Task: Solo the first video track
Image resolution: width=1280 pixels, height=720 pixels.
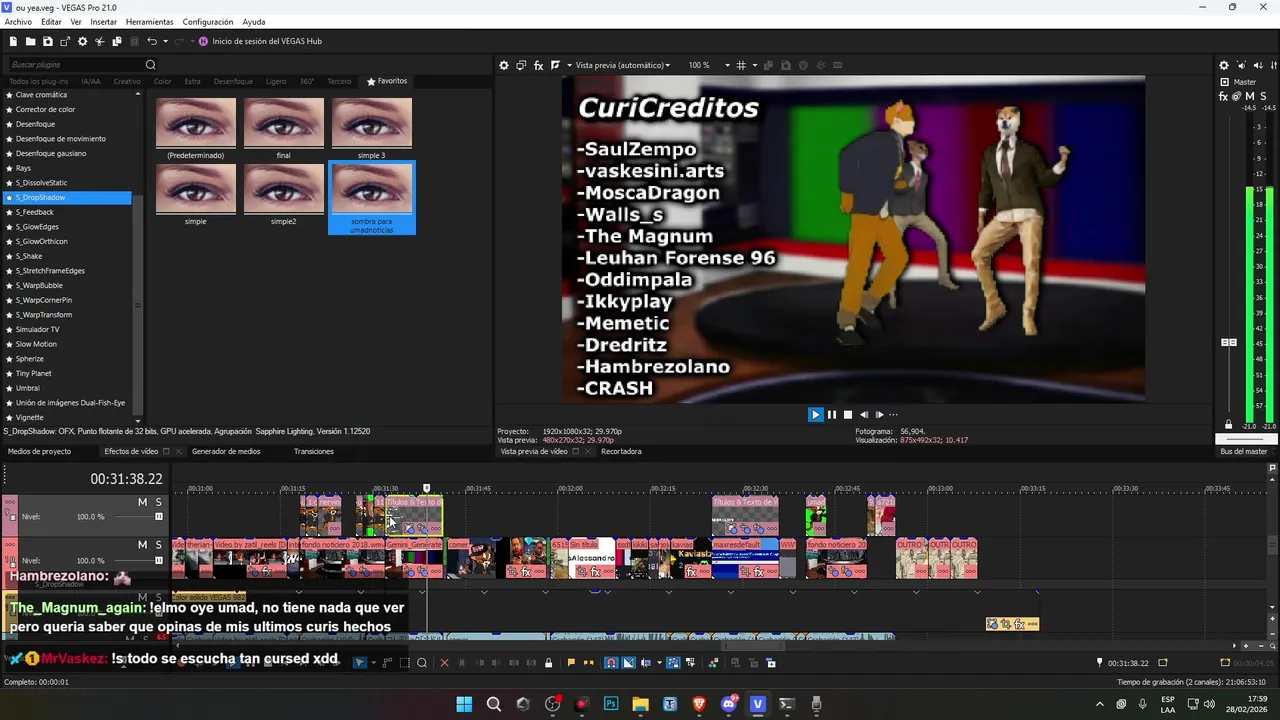Action: [x=158, y=501]
